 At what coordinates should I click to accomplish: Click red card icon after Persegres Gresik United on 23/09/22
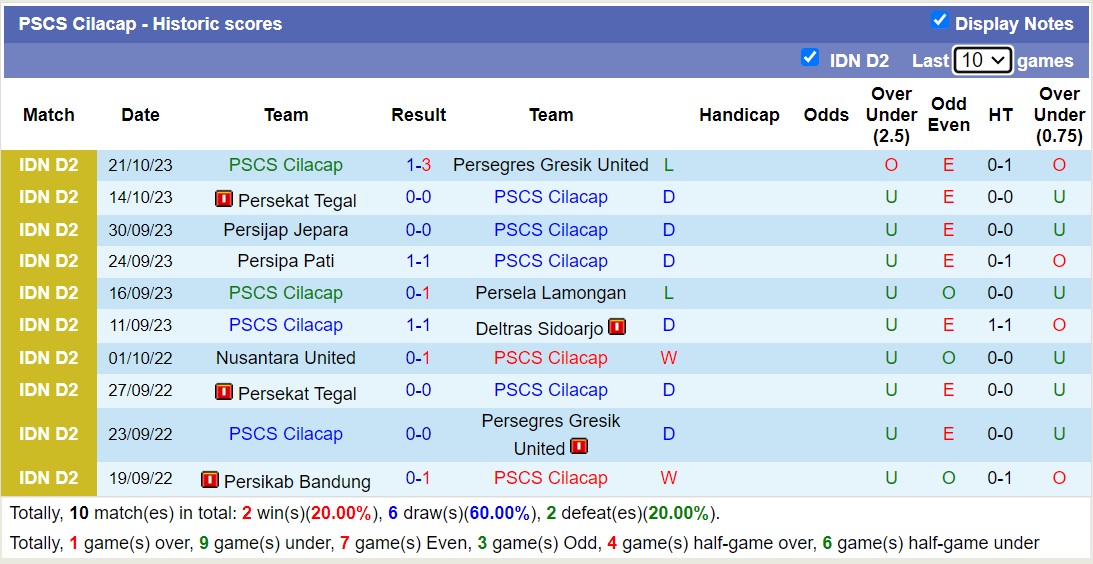point(579,446)
